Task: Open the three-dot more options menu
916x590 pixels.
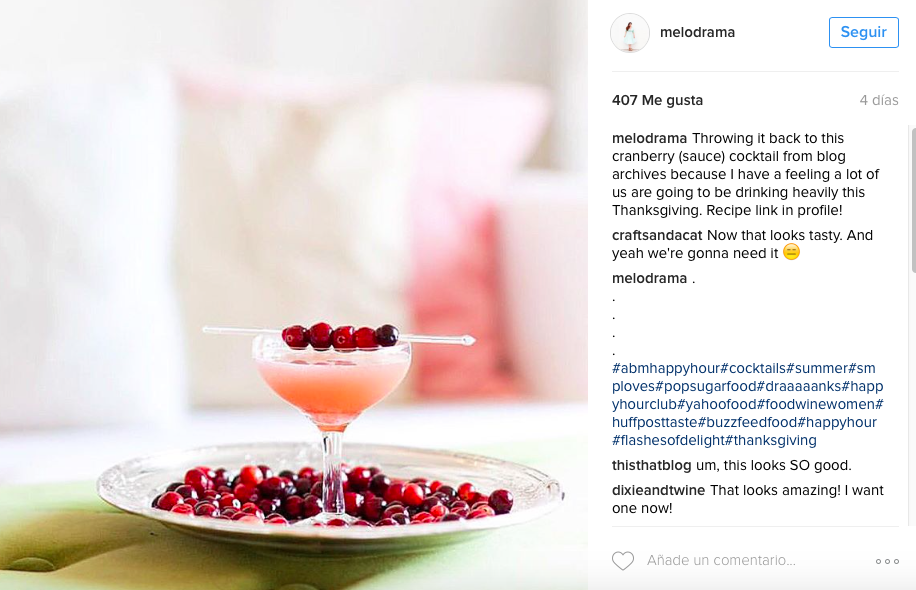Action: coord(887,561)
